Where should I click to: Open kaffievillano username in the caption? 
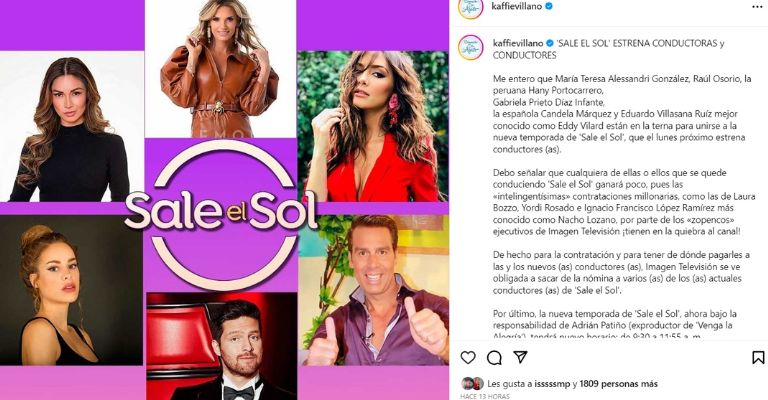518,43
